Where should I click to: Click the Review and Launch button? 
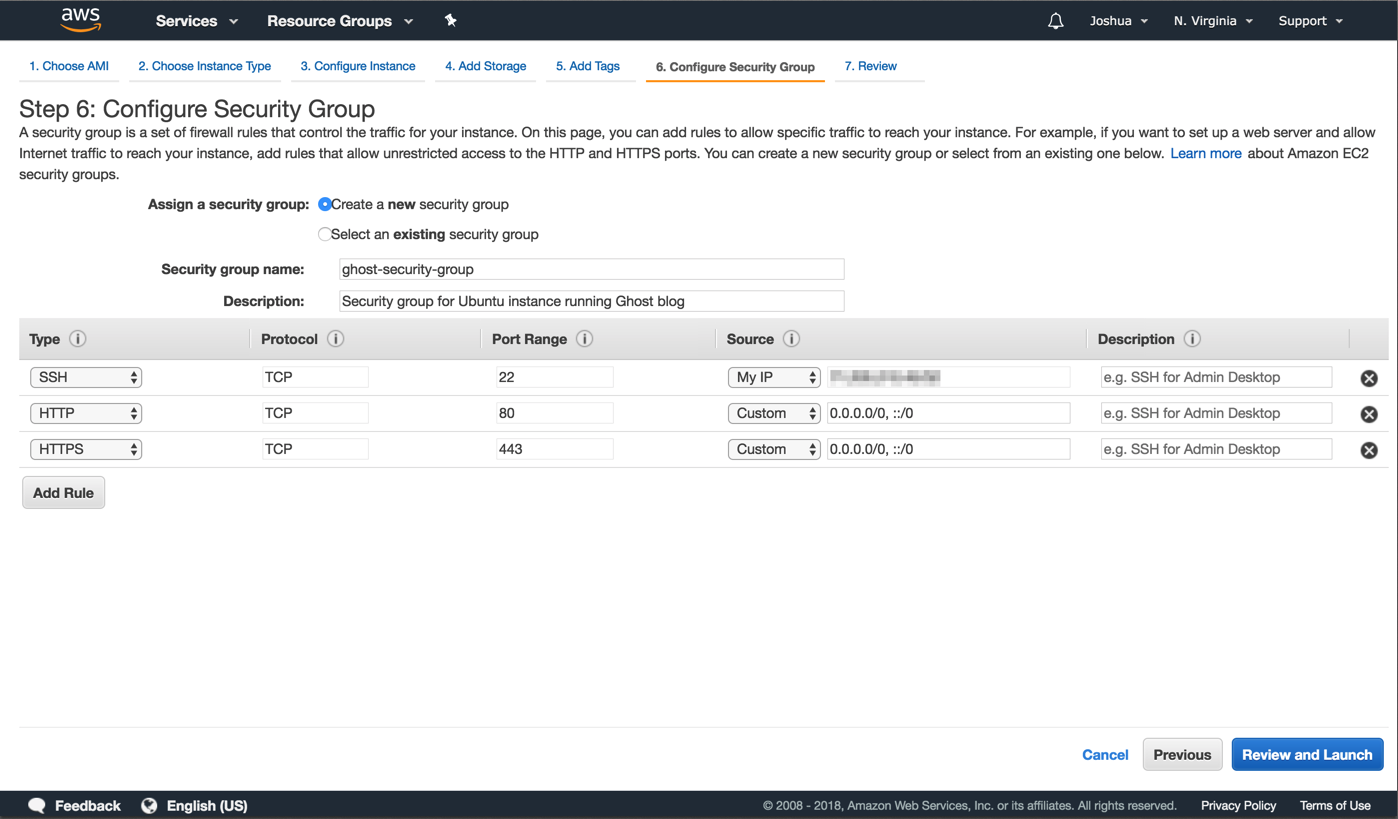[x=1307, y=754]
